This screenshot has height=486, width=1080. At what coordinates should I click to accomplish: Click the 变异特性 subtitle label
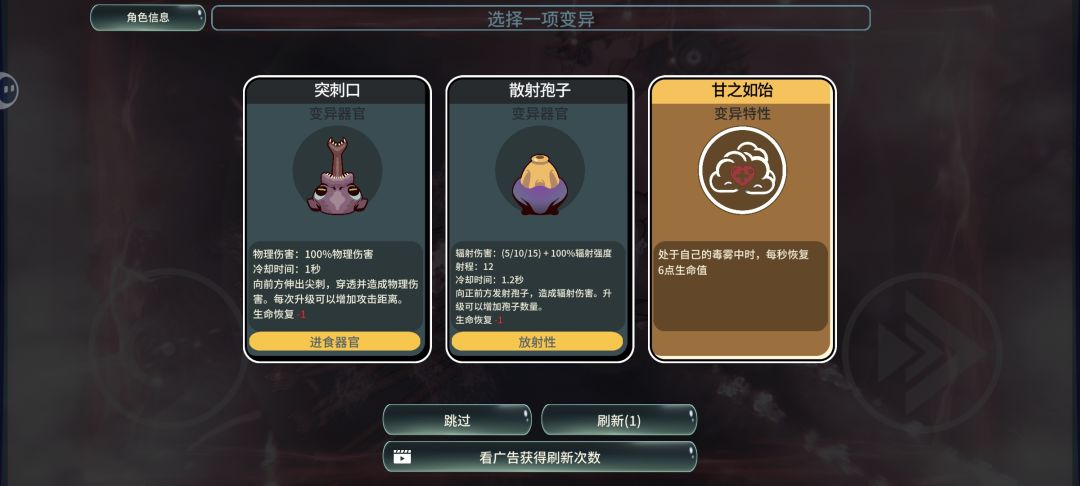click(x=742, y=114)
